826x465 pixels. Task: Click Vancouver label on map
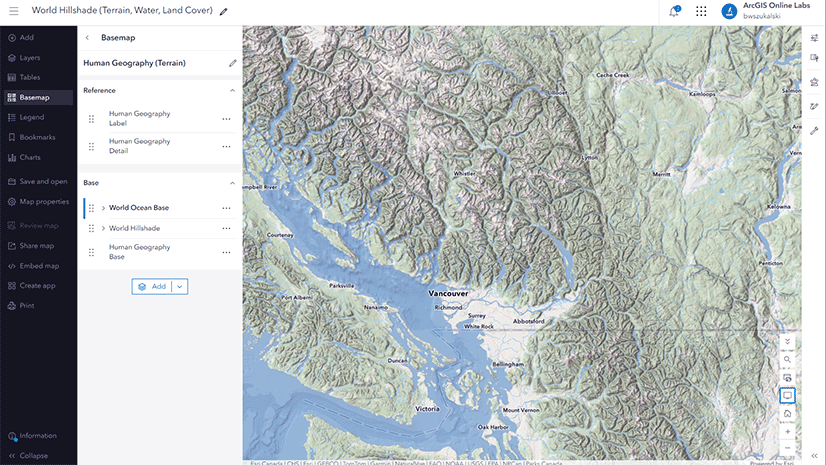coord(448,293)
